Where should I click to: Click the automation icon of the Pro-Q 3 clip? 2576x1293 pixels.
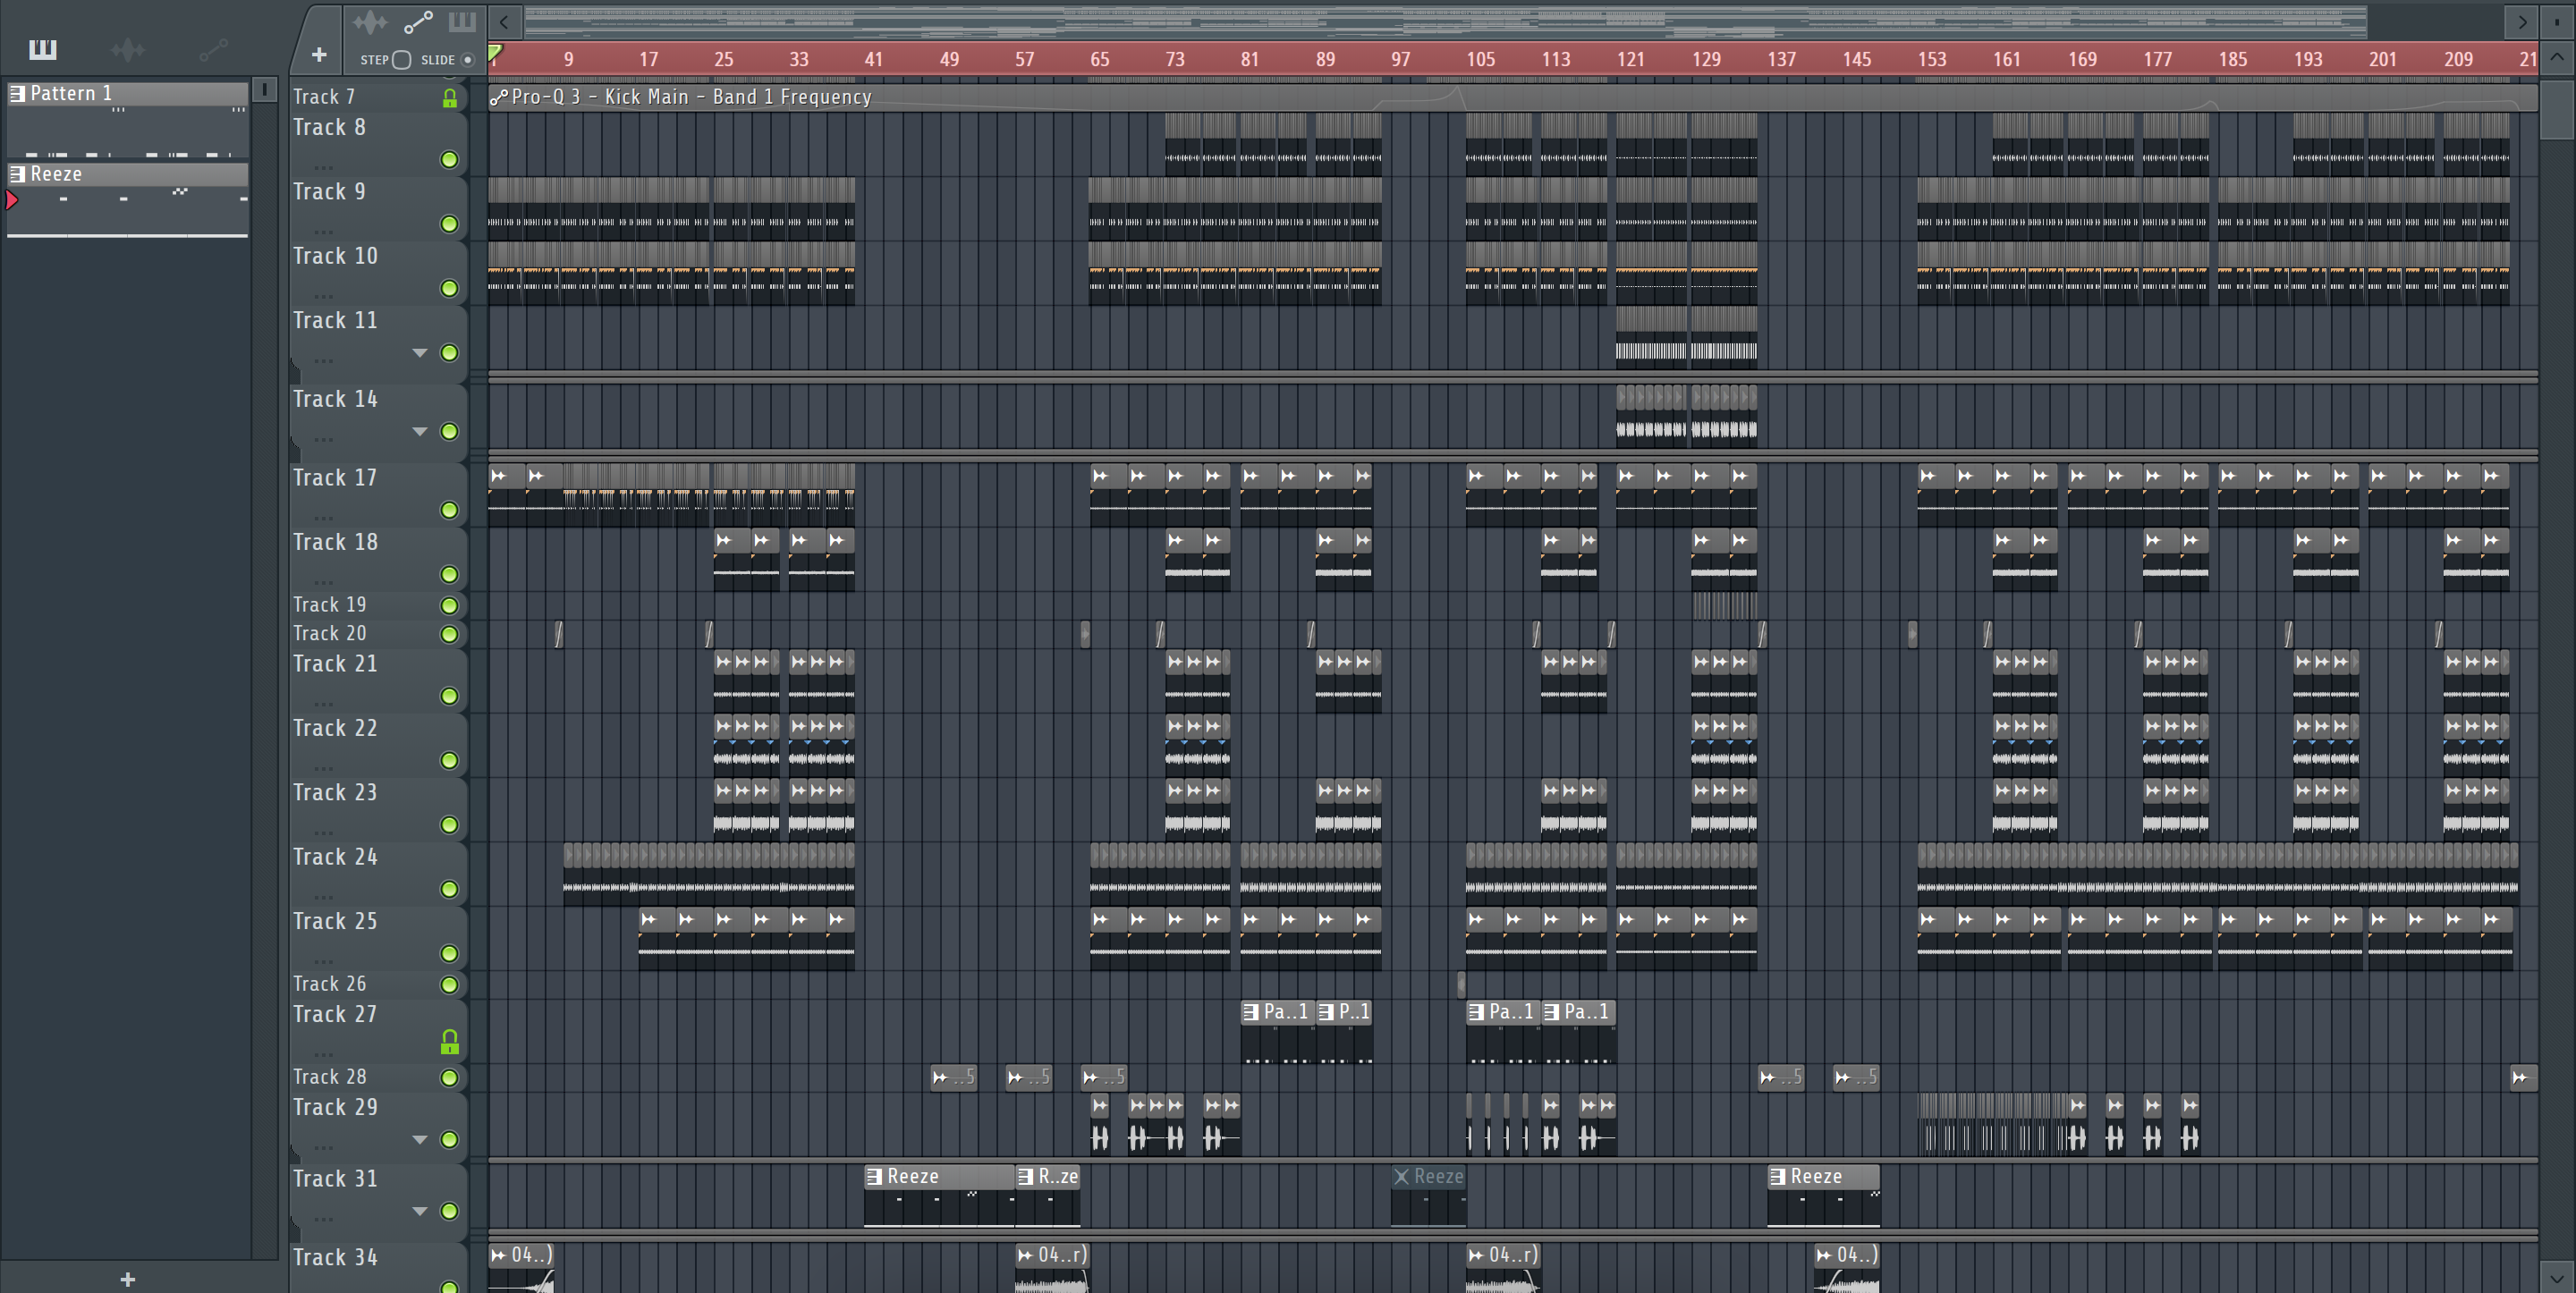point(499,97)
